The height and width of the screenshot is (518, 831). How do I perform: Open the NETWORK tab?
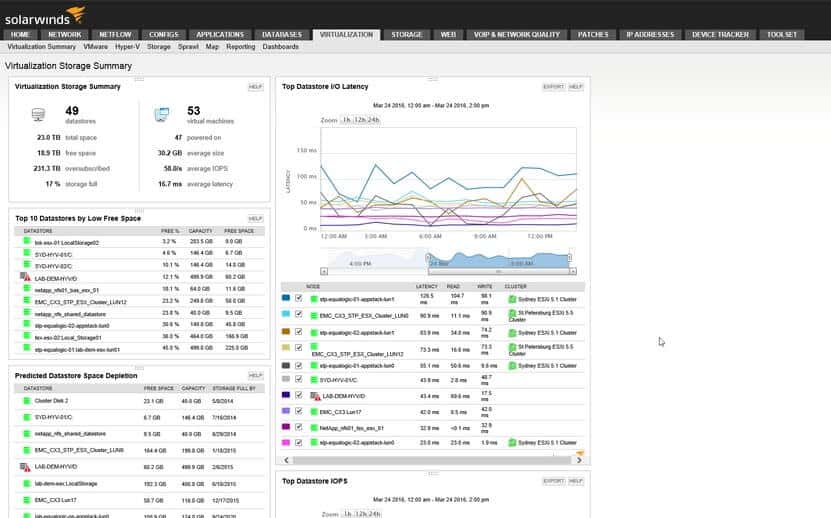pos(65,34)
